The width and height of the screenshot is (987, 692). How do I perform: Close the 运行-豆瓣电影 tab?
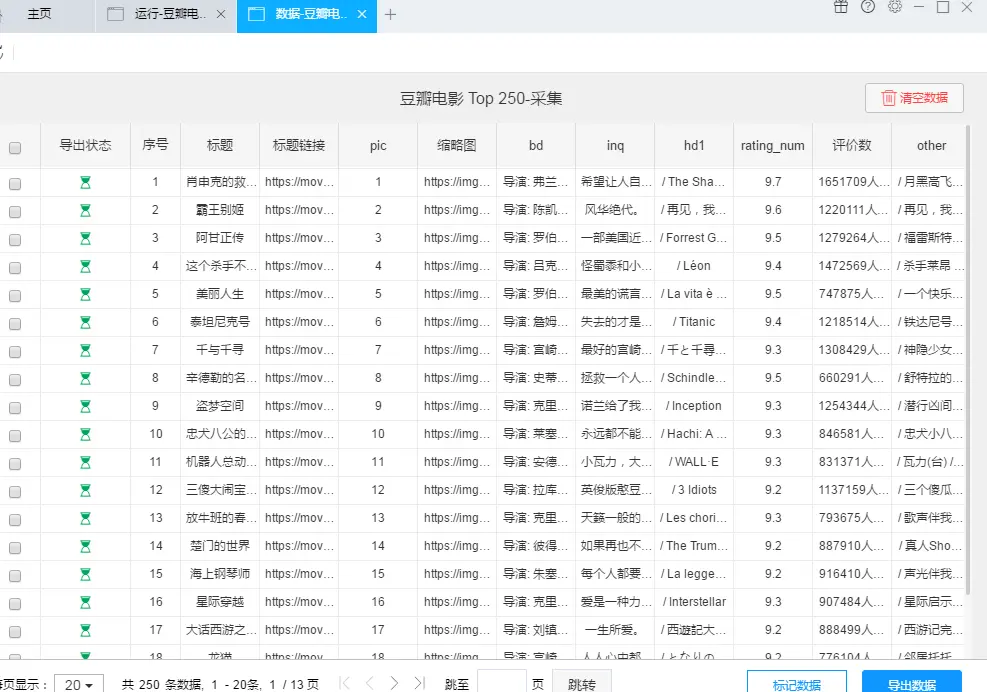221,14
